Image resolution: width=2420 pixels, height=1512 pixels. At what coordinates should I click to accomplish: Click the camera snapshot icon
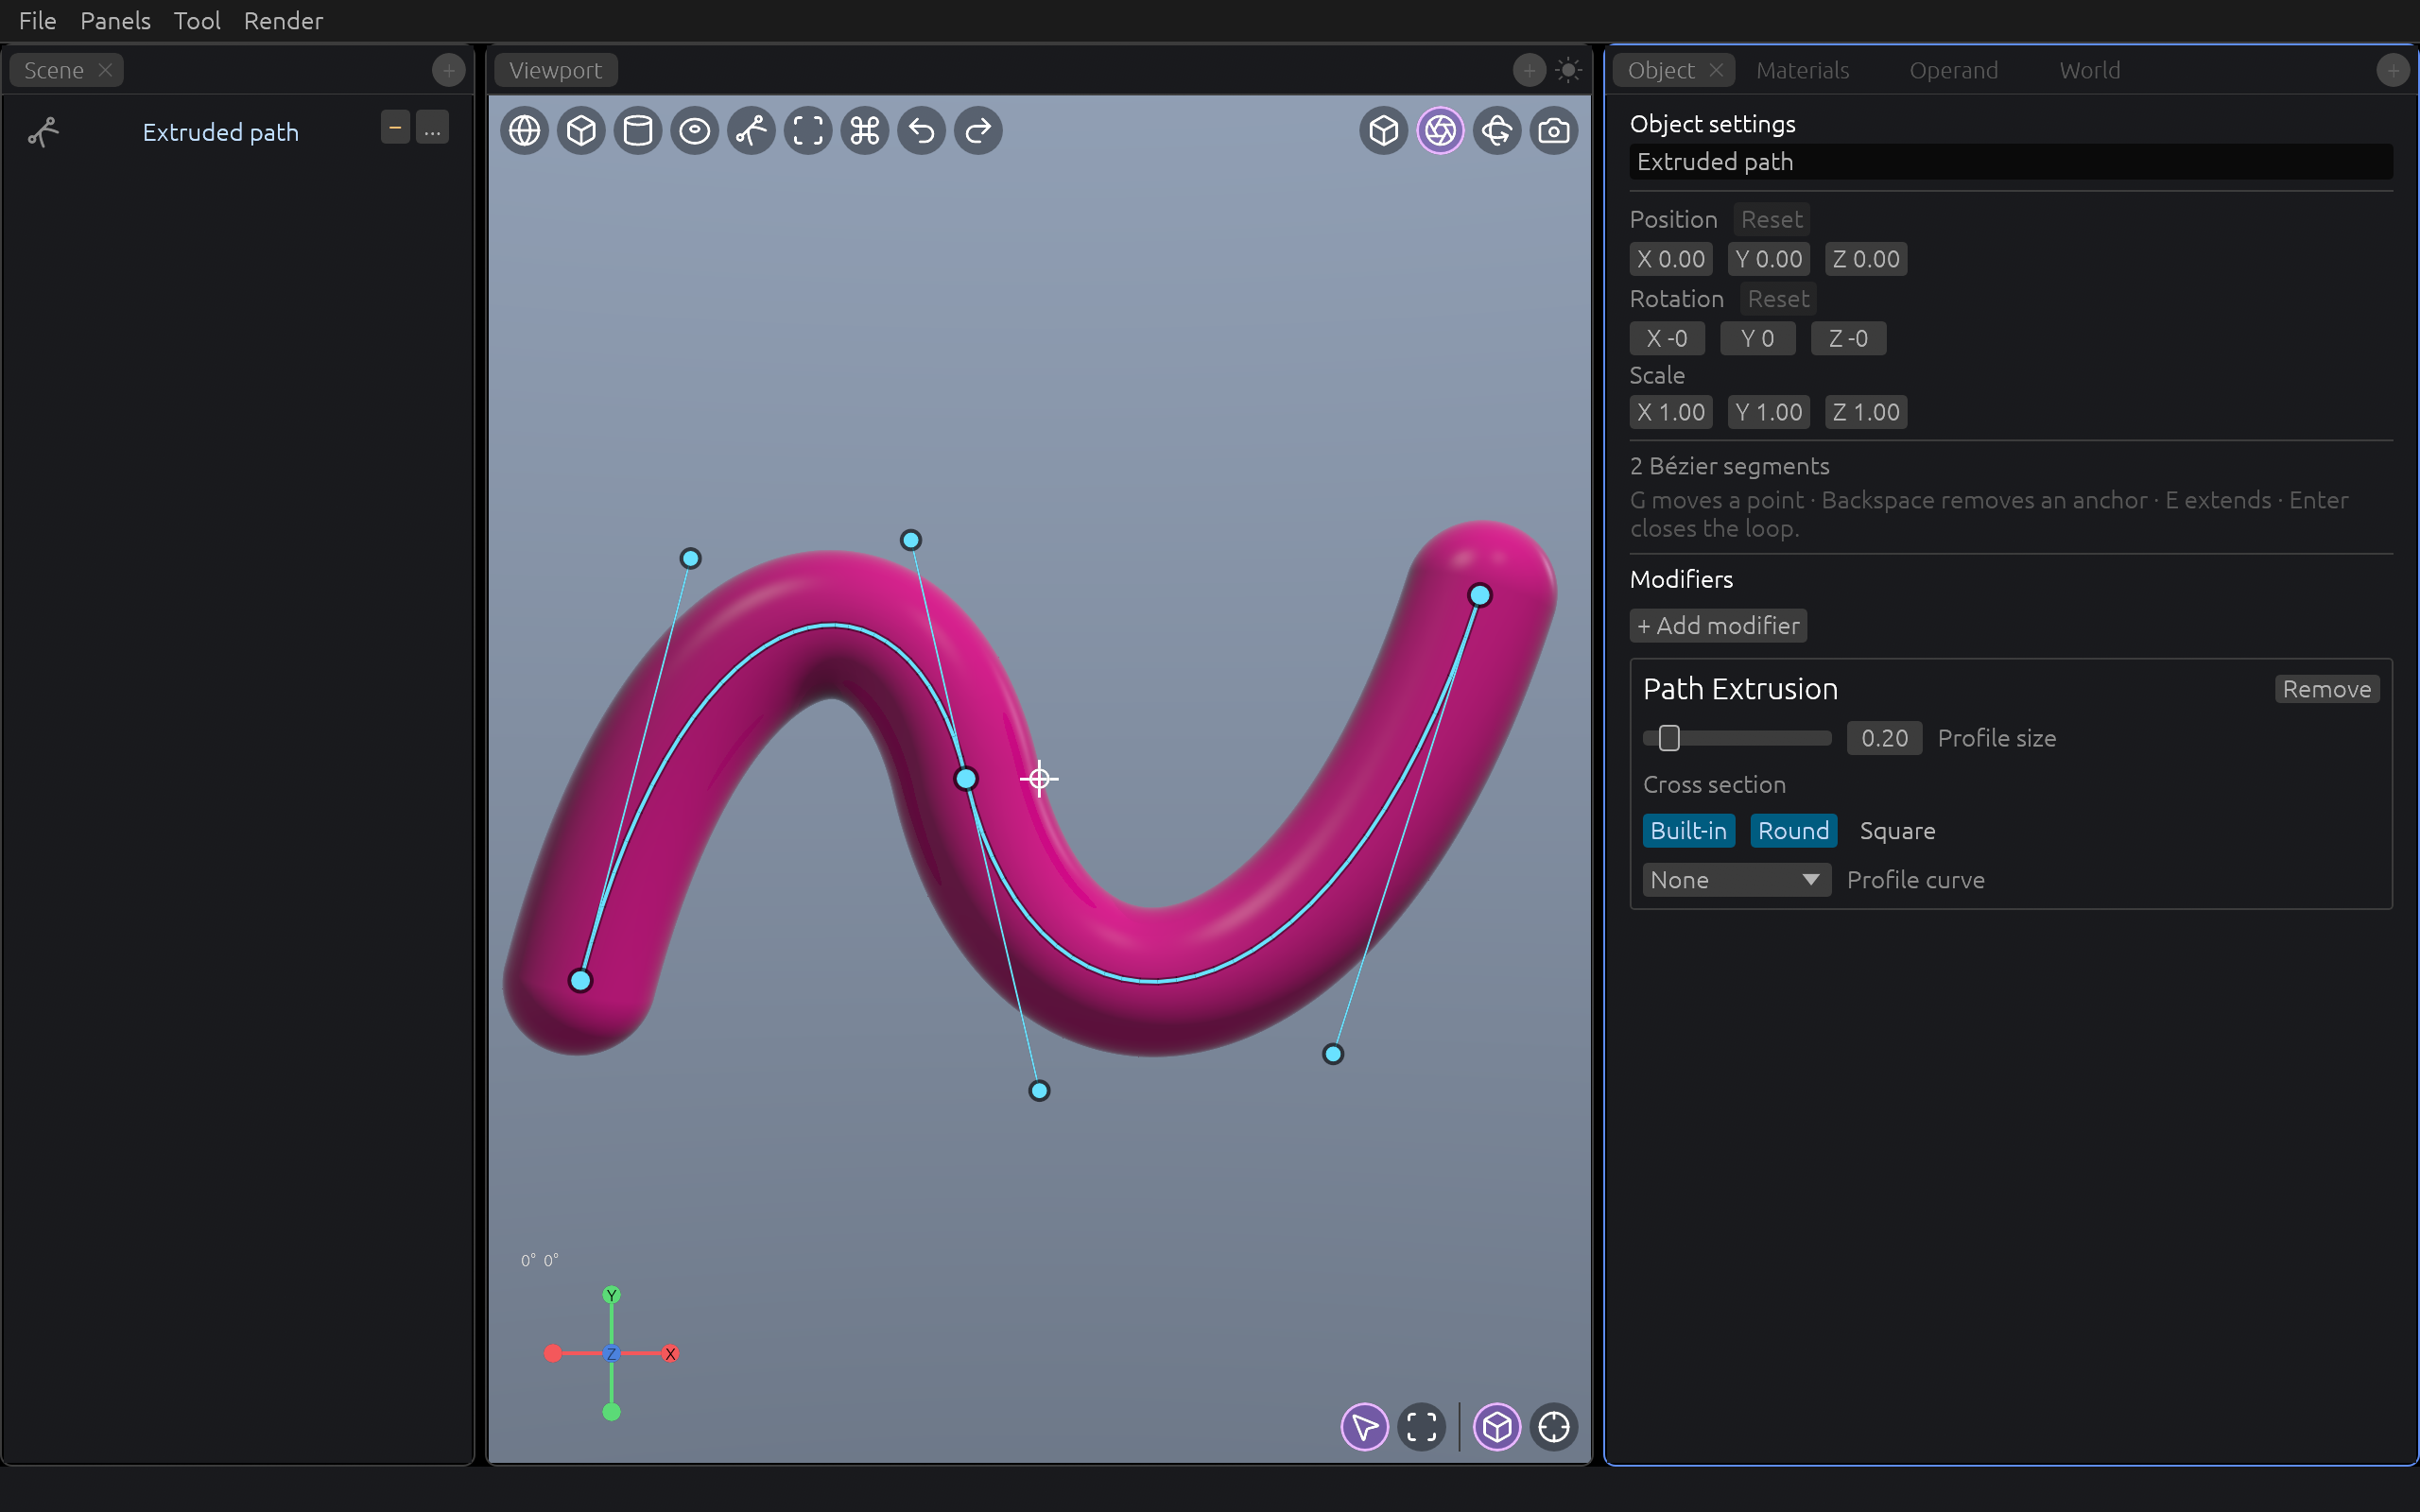[x=1554, y=131]
